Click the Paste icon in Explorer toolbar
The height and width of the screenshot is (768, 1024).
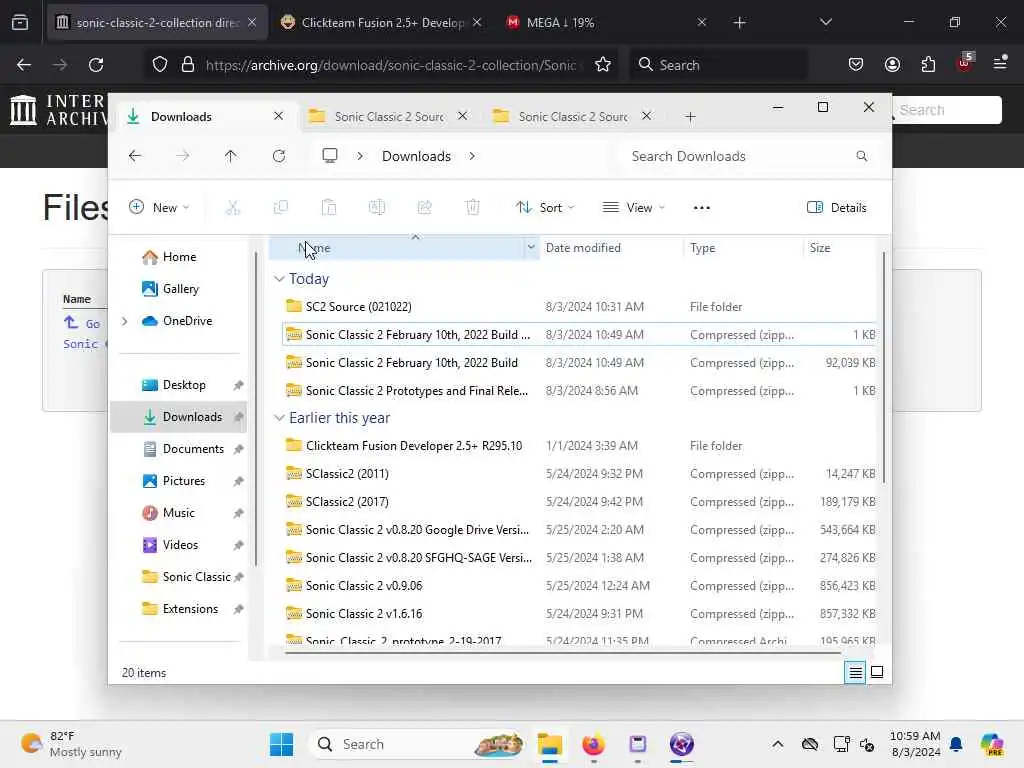click(328, 208)
